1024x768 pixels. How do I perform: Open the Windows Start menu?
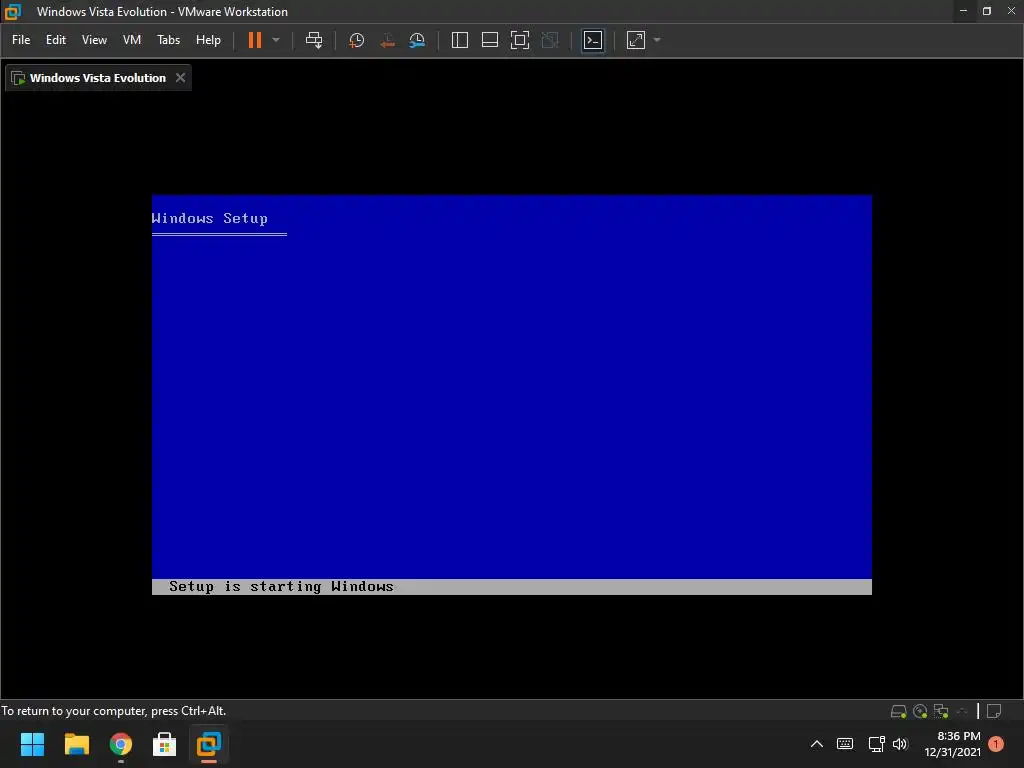(x=32, y=744)
